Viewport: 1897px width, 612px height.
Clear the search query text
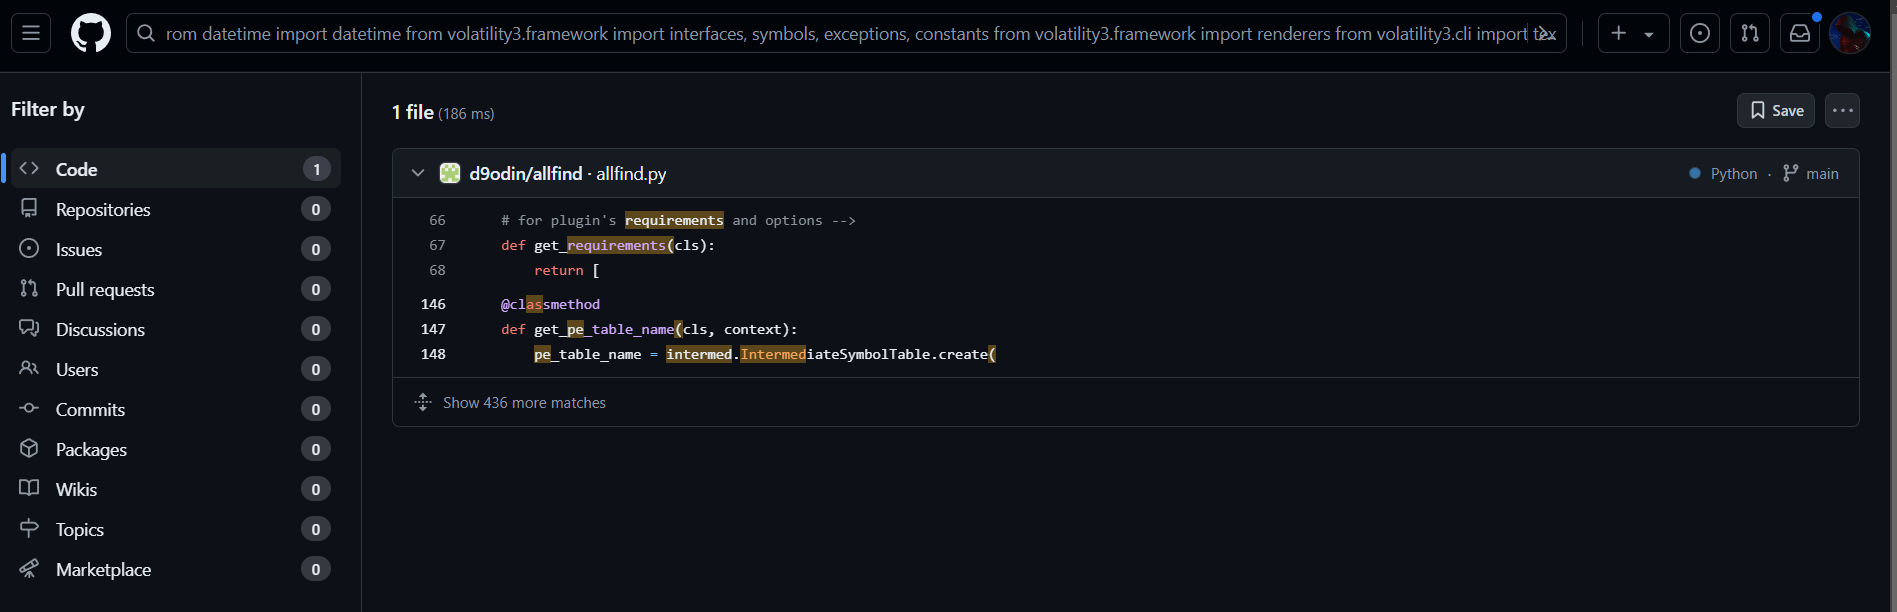(x=1546, y=33)
